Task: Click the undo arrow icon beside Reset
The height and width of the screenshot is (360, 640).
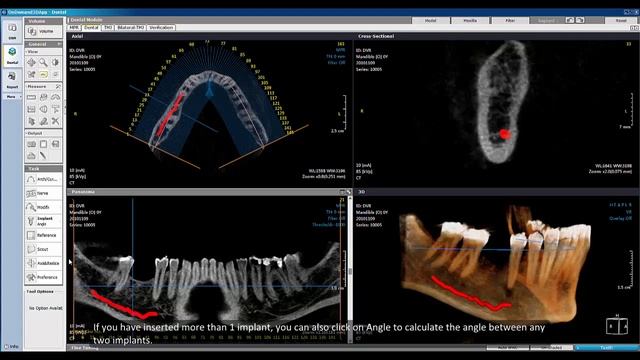Action: [570, 20]
